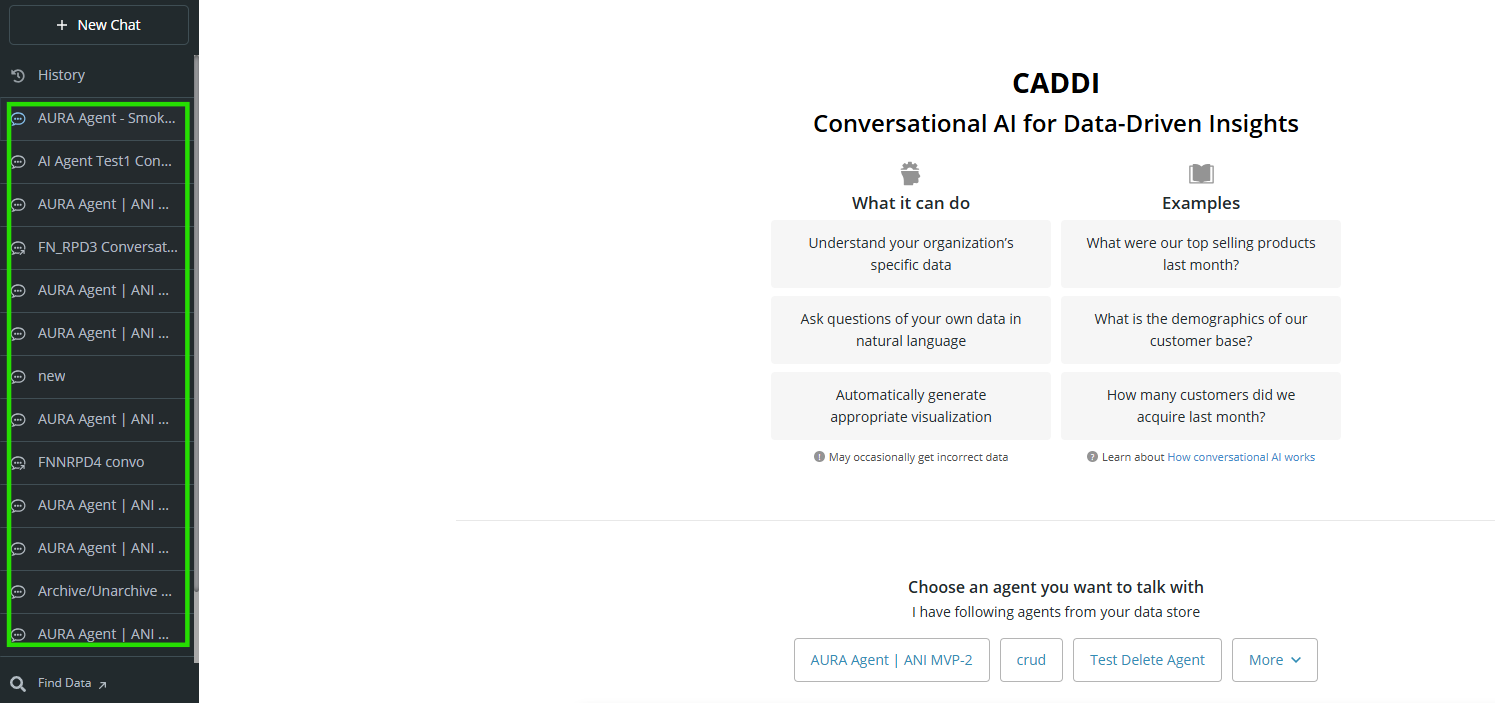The width and height of the screenshot is (1495, 703).
Task: Click the 'What it can do' icon
Action: 910,173
